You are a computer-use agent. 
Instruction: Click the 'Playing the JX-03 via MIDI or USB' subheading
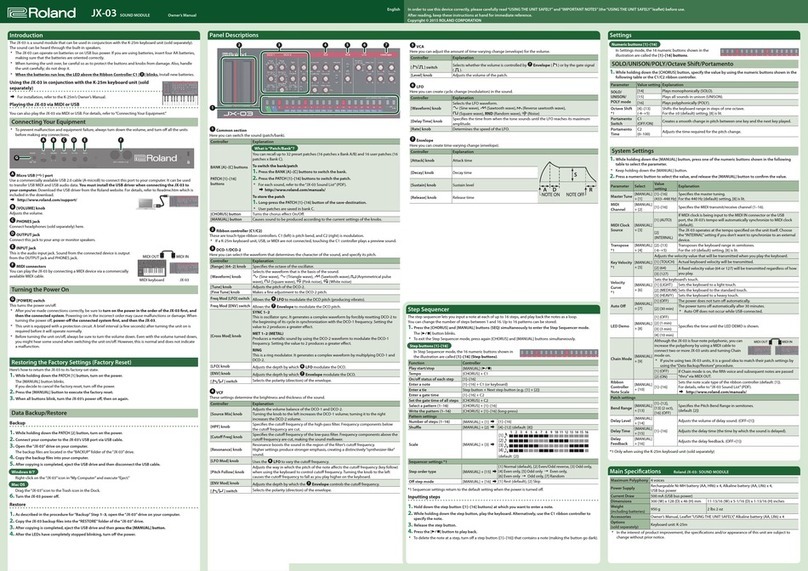tap(44, 105)
